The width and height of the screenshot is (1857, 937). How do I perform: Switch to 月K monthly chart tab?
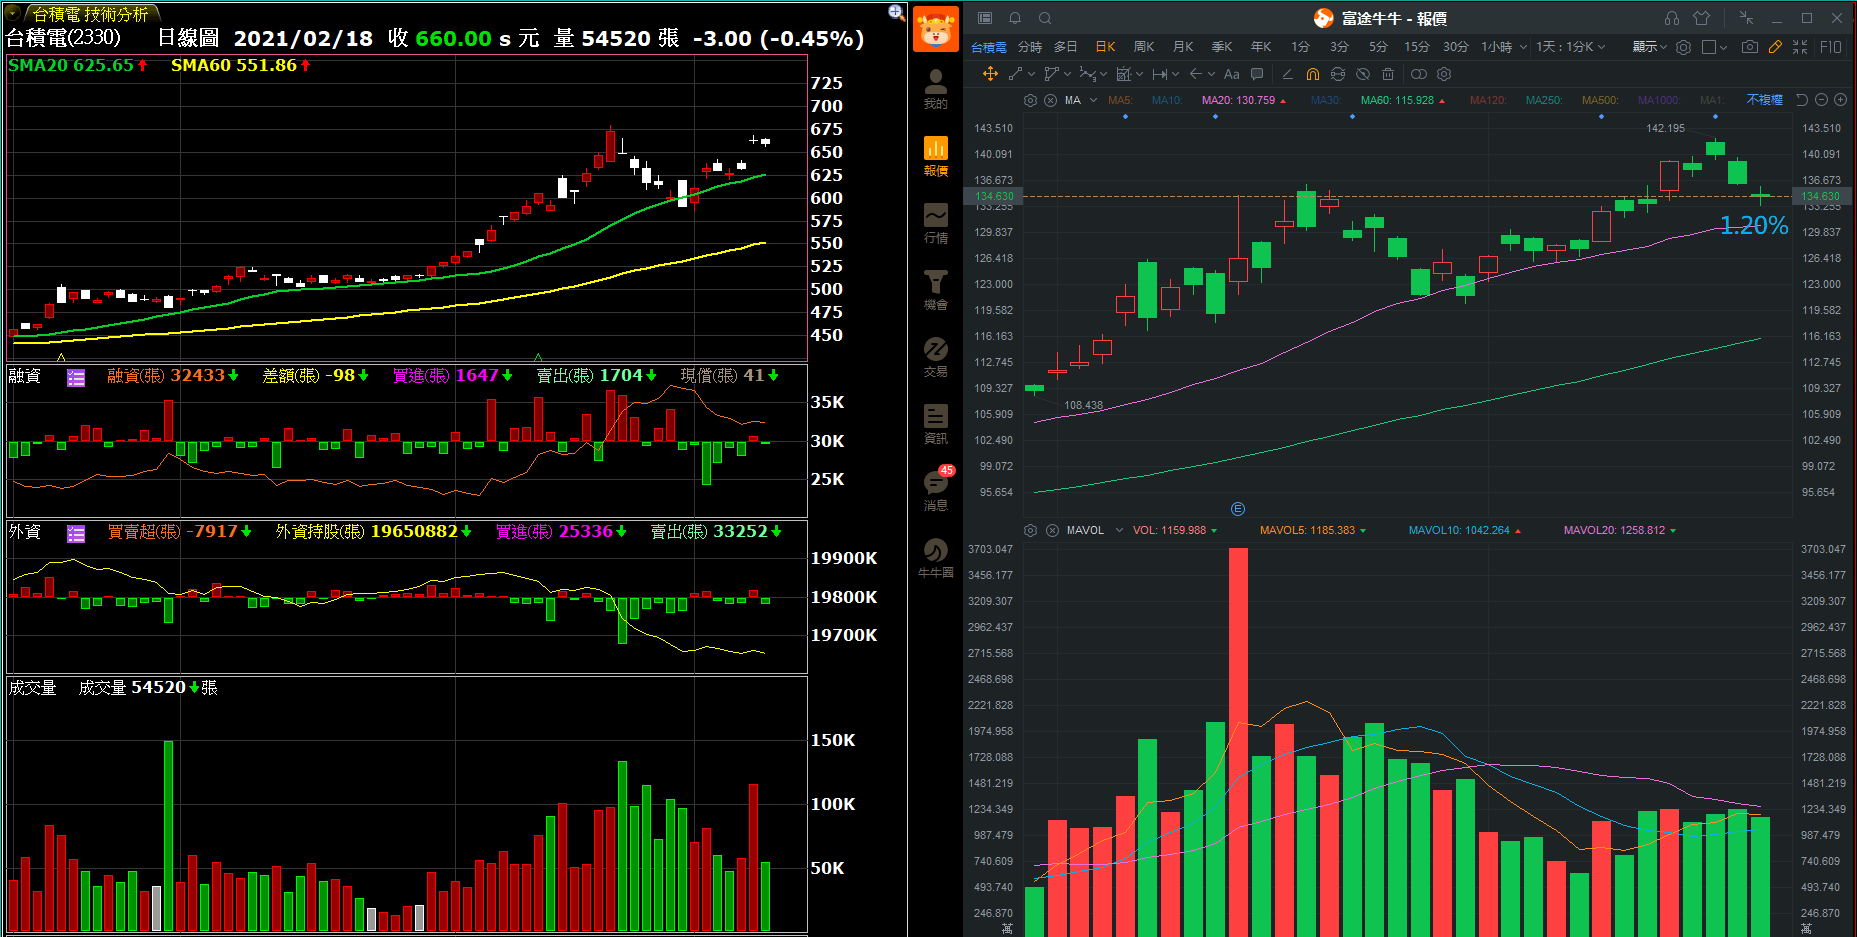1183,47
